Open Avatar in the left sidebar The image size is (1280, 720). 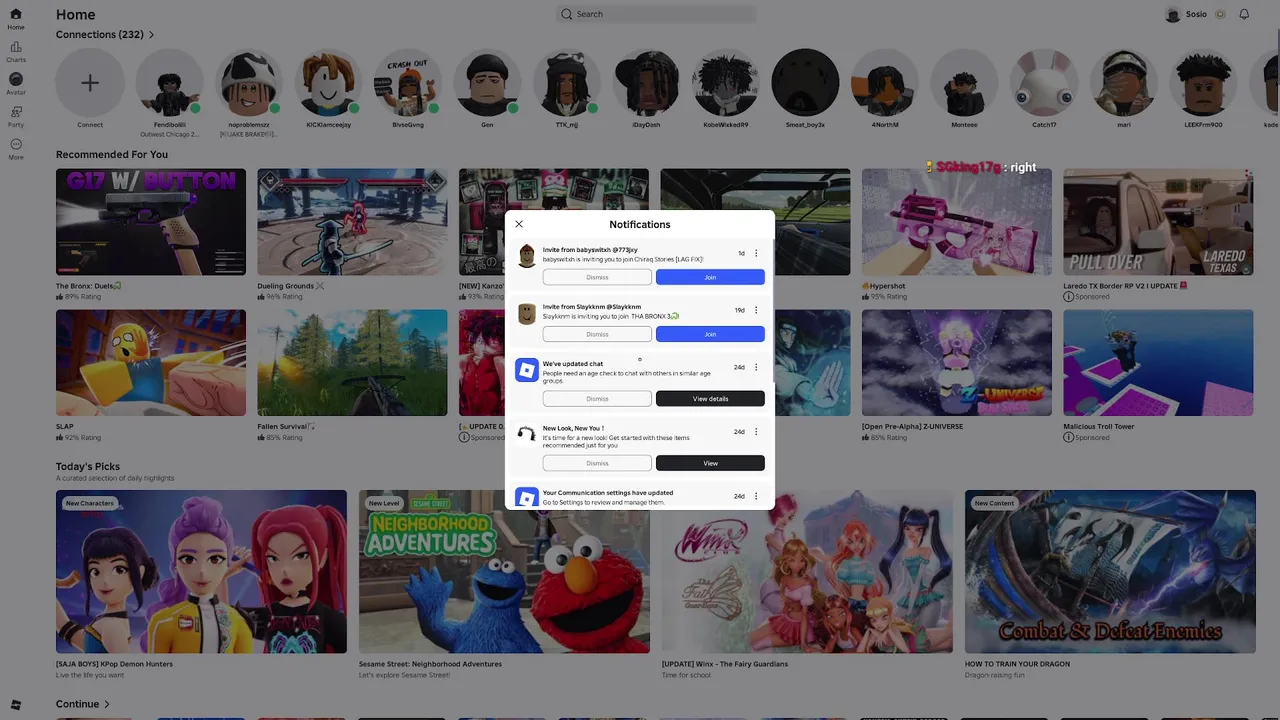point(16,84)
